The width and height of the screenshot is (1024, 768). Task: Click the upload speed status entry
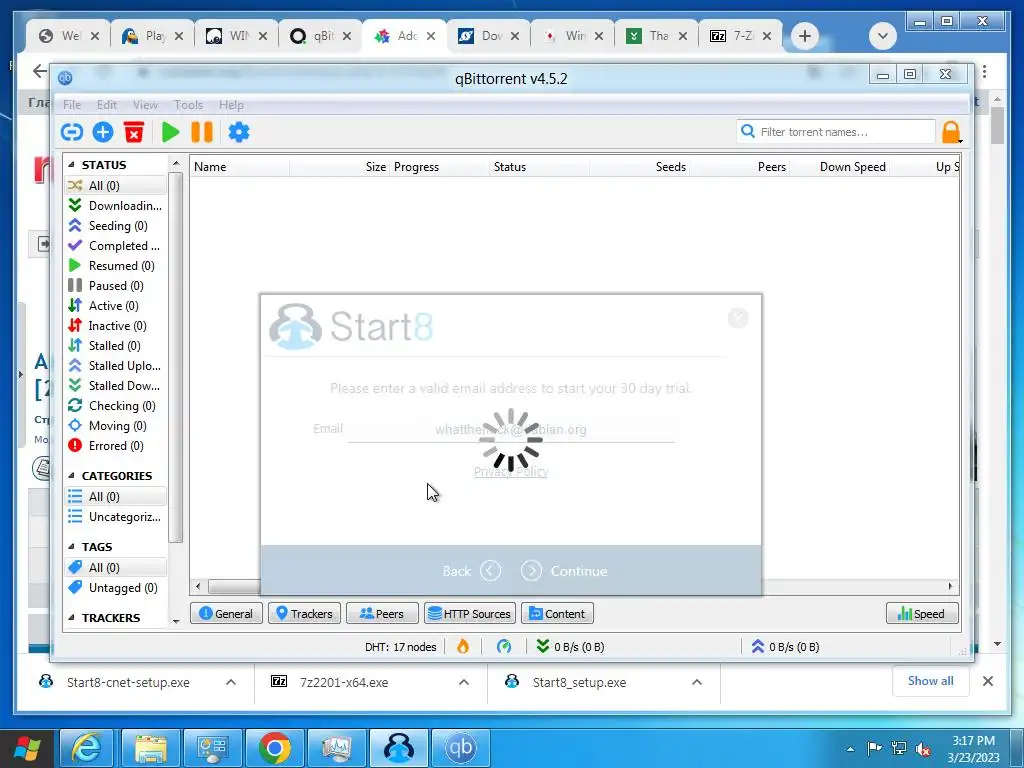784,647
